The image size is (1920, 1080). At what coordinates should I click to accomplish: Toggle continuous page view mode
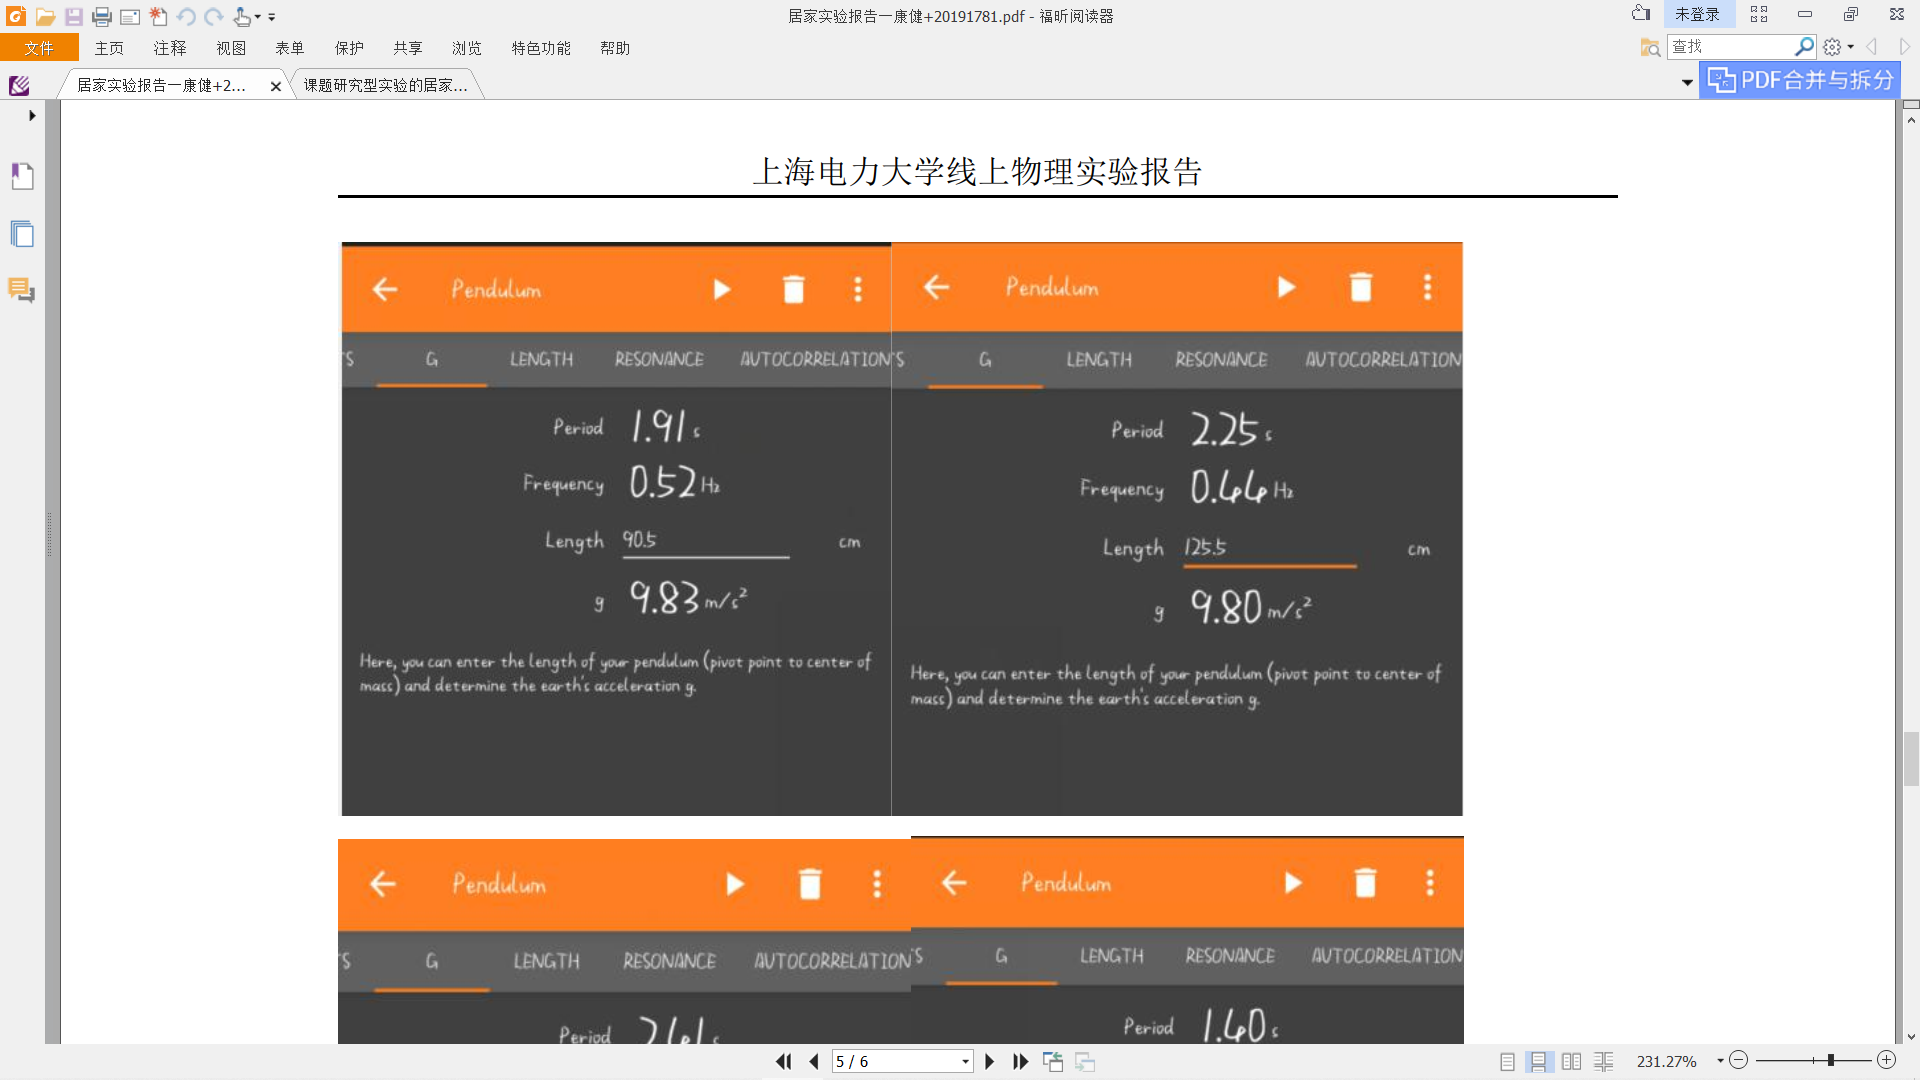click(x=1538, y=1062)
